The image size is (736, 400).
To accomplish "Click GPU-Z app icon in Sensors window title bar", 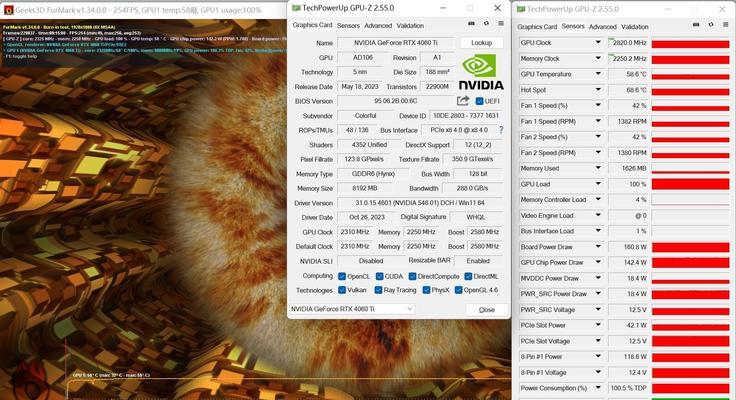I will [521, 9].
